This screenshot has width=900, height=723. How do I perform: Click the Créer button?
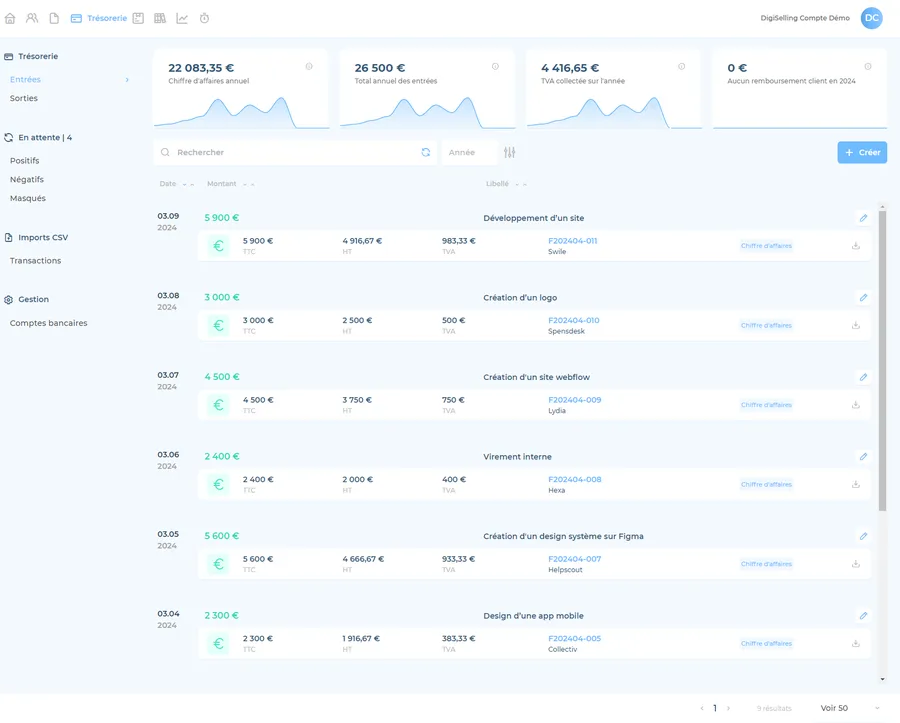[862, 153]
